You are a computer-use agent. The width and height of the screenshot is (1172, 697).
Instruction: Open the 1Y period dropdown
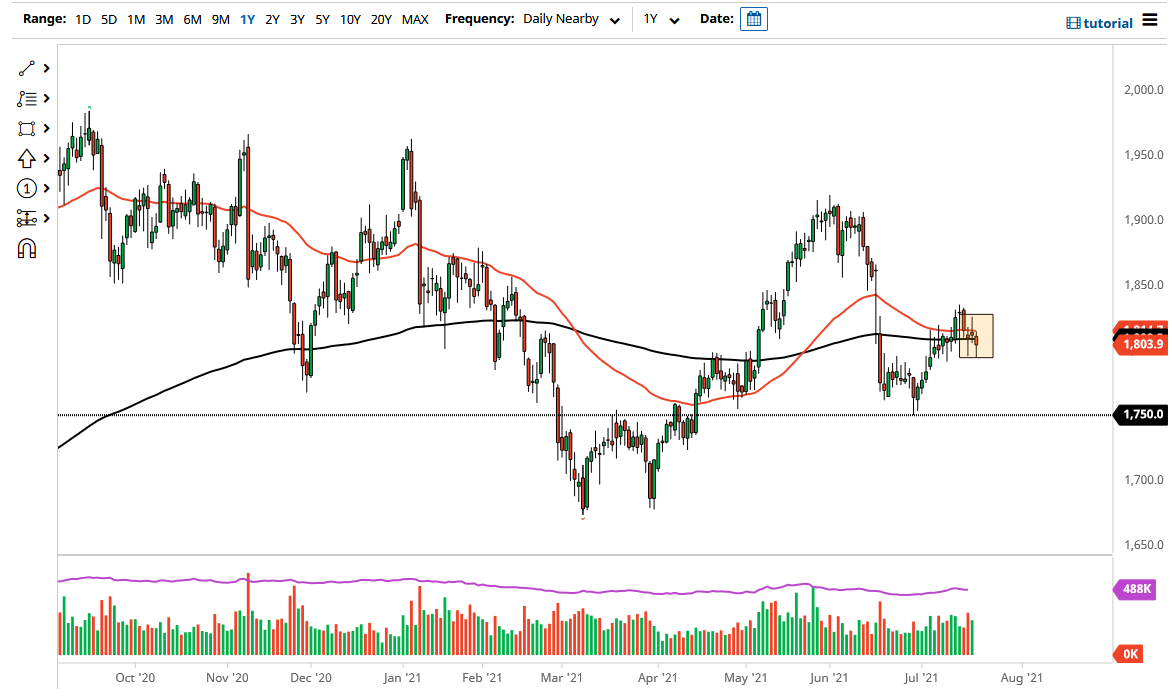coord(661,19)
